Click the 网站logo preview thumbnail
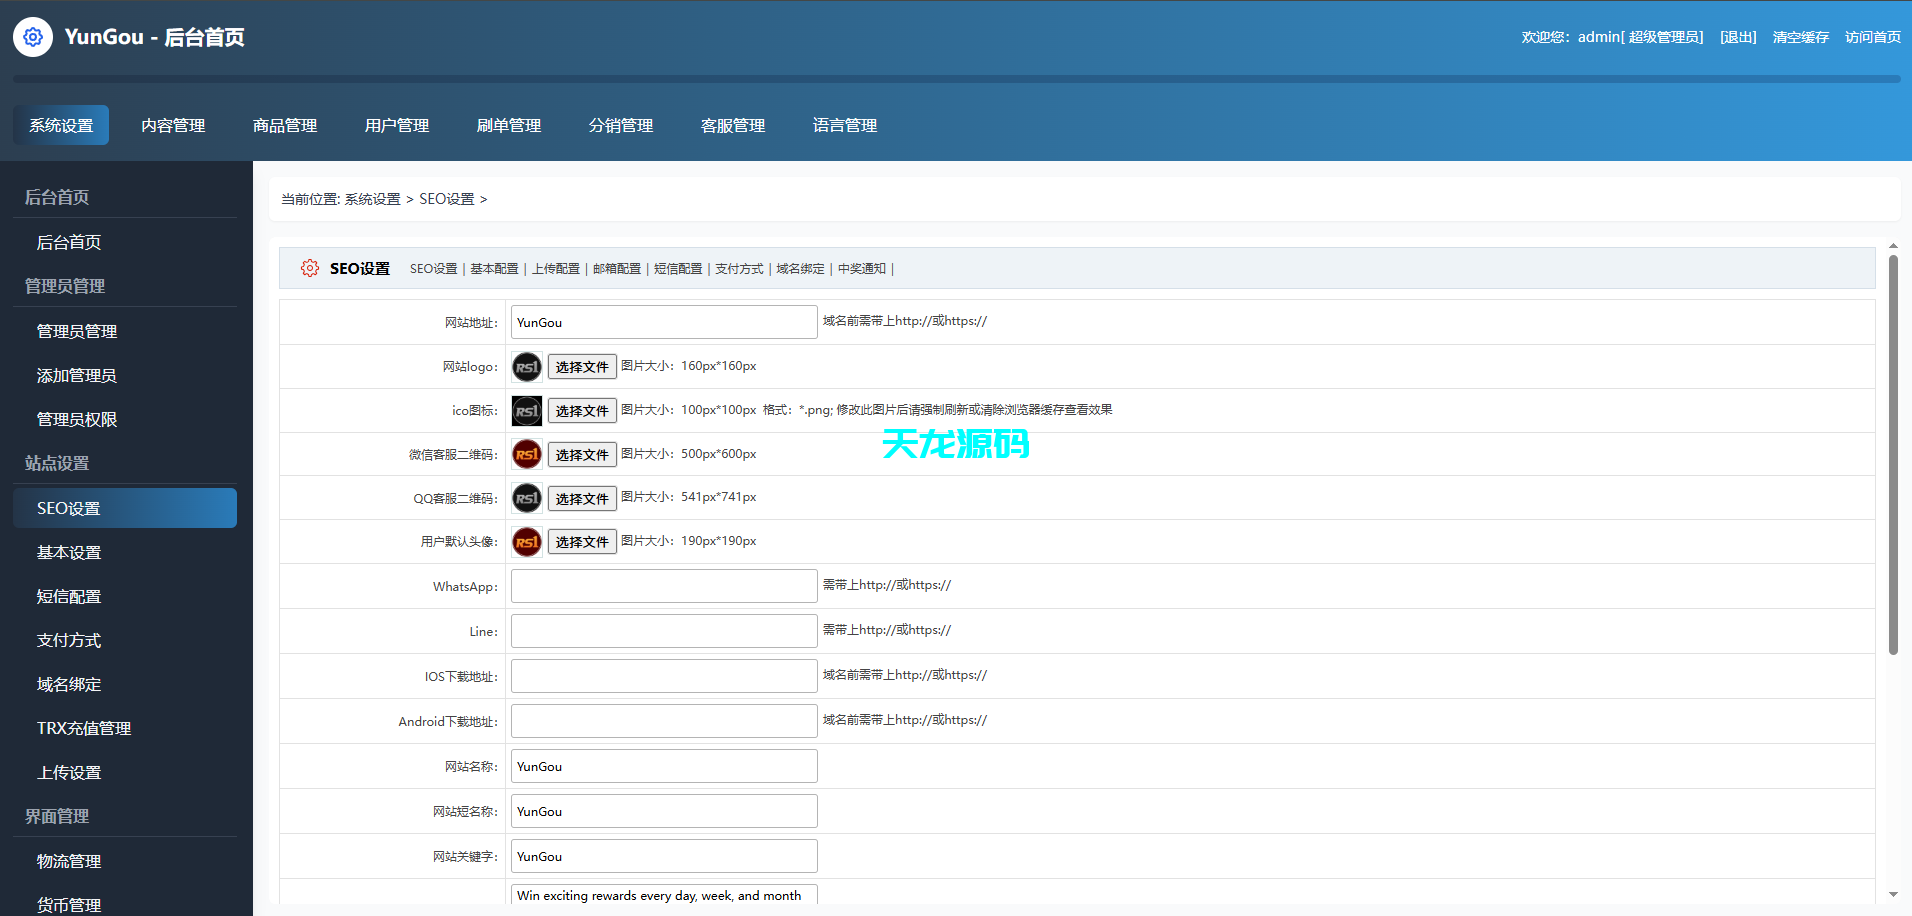 point(526,366)
